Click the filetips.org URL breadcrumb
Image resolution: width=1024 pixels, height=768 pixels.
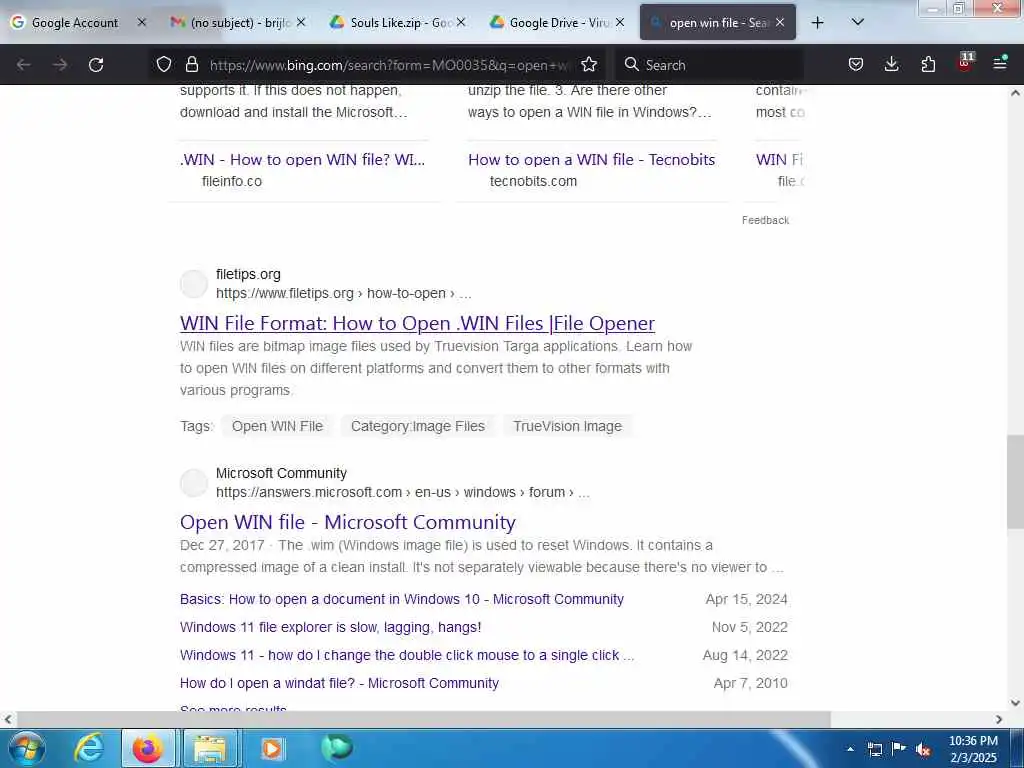click(x=344, y=293)
